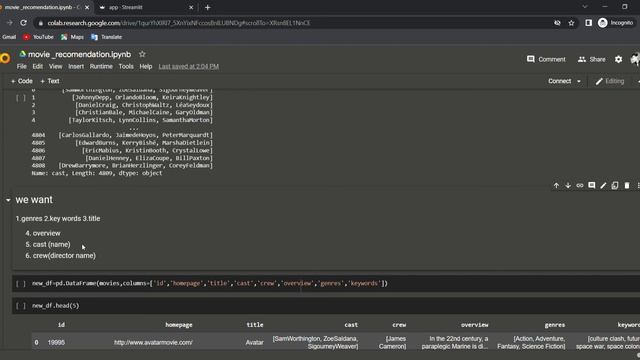Click the genres column header
Image resolution: width=640 pixels, height=360 pixels.
[x=555, y=325]
